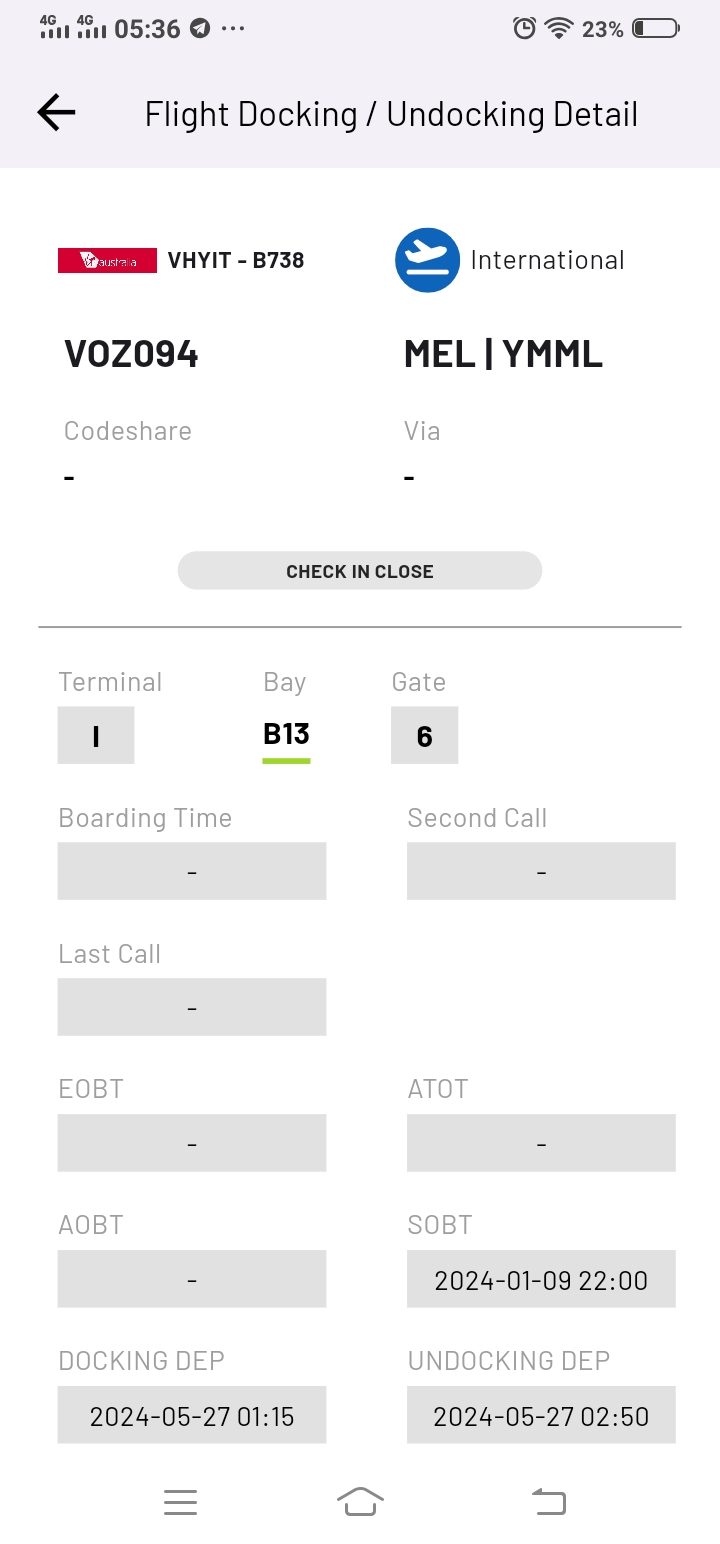Tap the battery icon in status bar
Screen dimensions: 720x1544
(655, 29)
